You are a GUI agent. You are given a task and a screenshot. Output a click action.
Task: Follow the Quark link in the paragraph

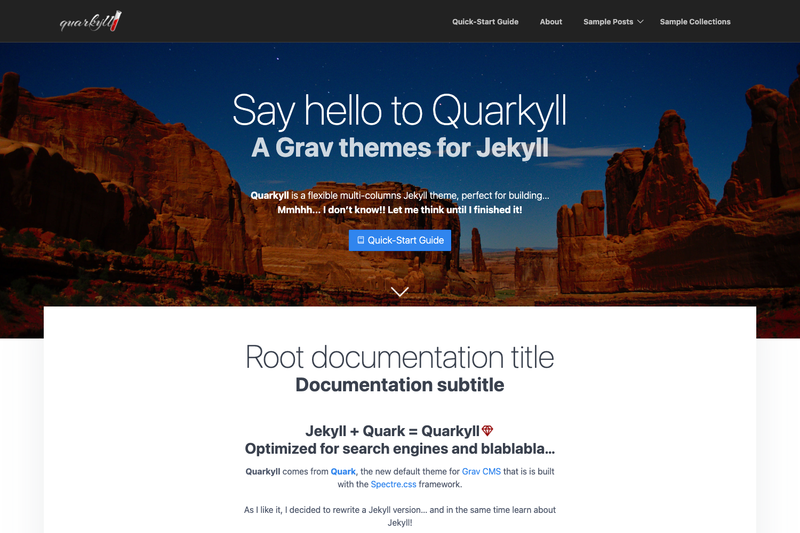click(x=343, y=471)
